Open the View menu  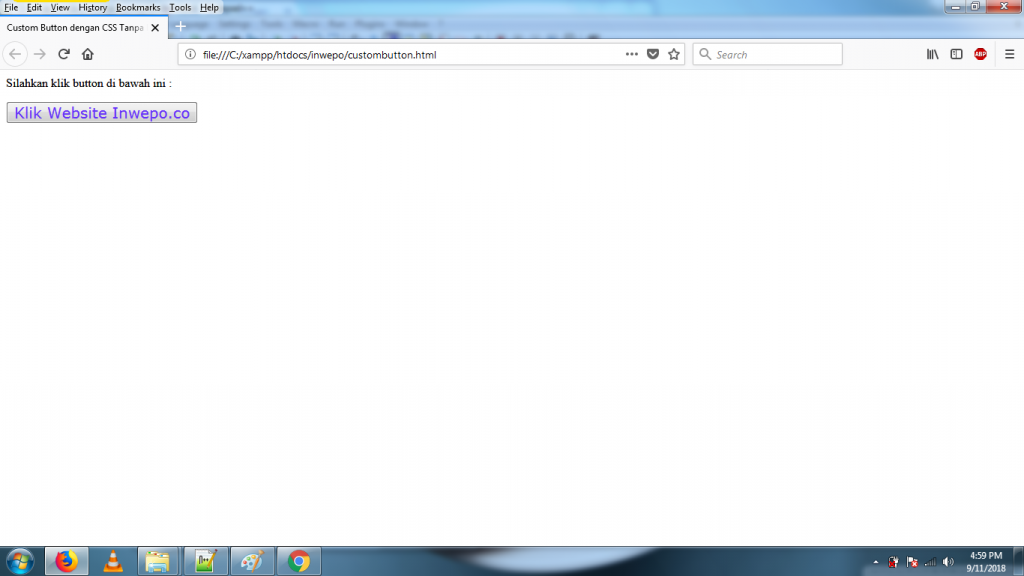pos(59,7)
